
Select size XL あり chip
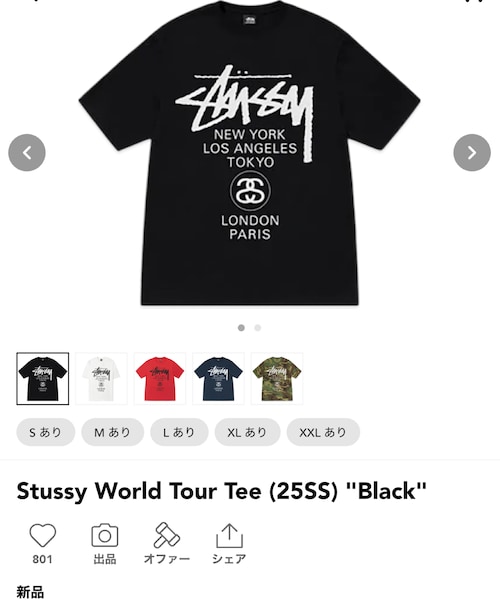[x=248, y=432]
